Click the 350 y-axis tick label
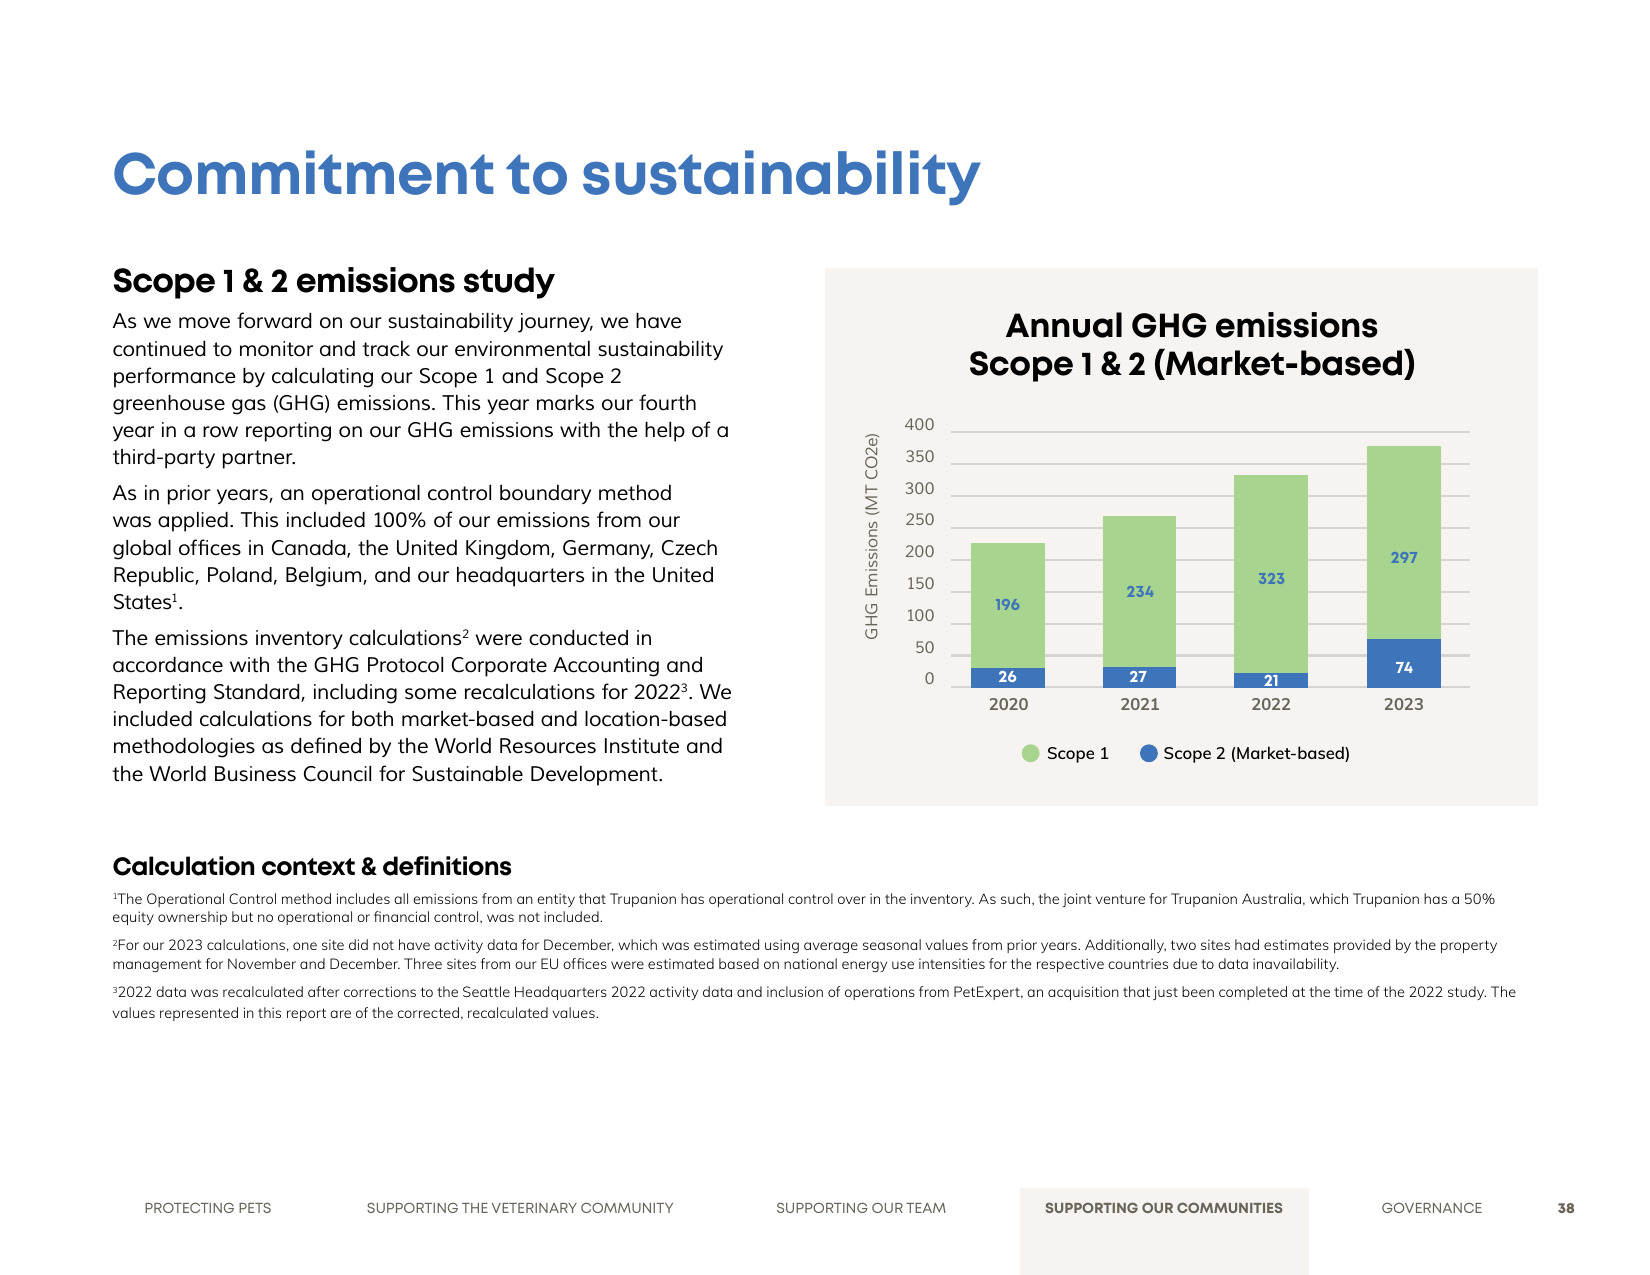This screenshot has width=1650, height=1275. pos(919,457)
